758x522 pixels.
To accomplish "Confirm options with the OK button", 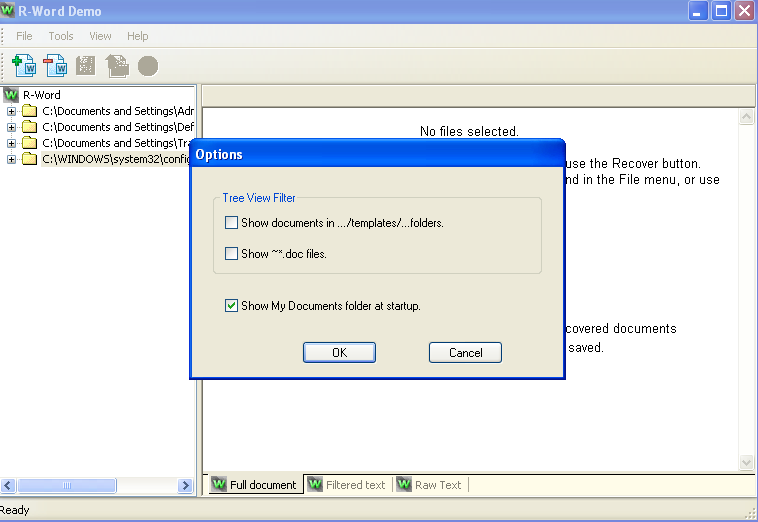I will 339,352.
